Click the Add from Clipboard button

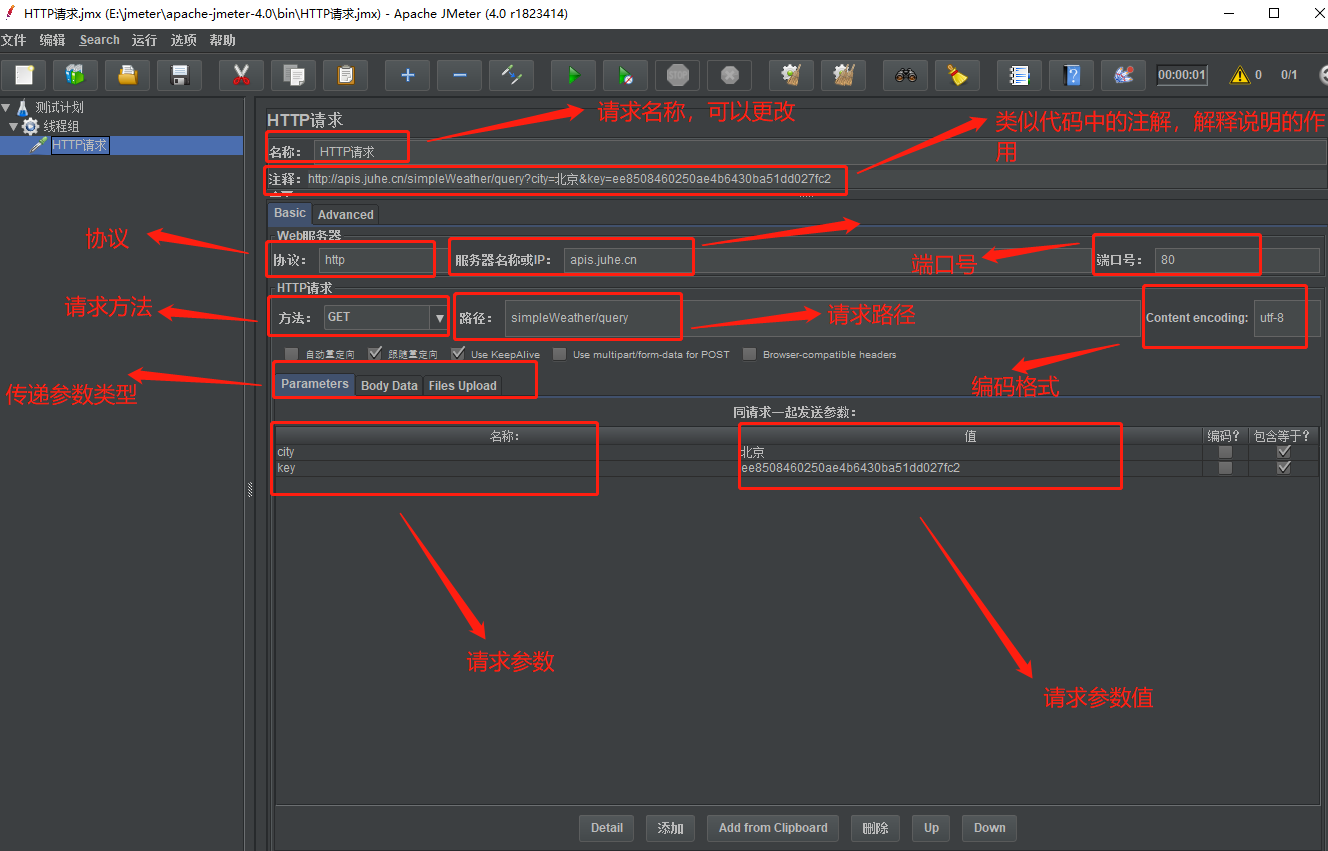click(773, 828)
